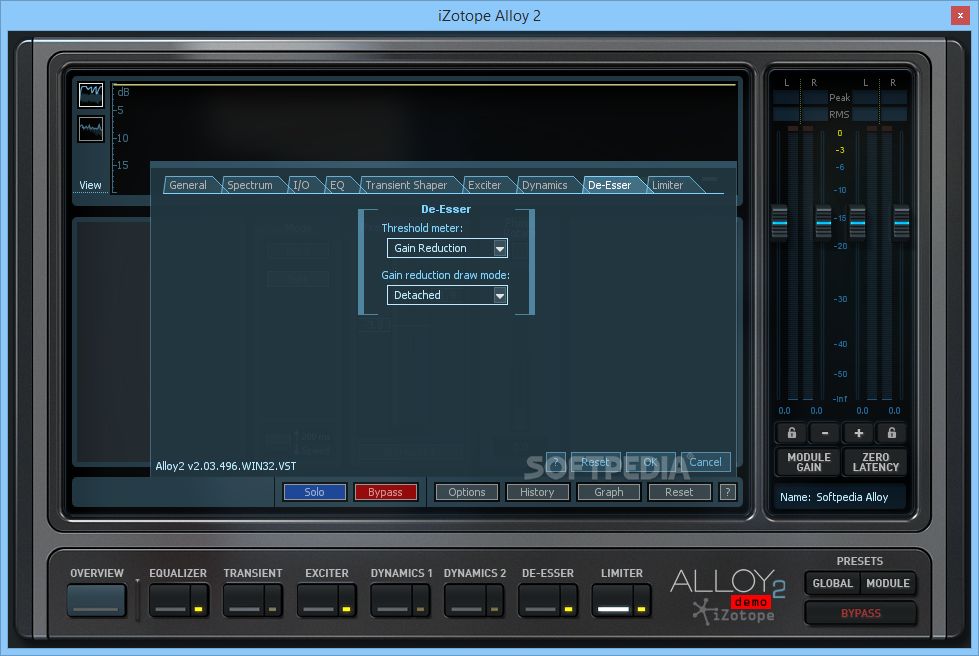979x656 pixels.
Task: Click the left input lock icon
Action: [791, 433]
